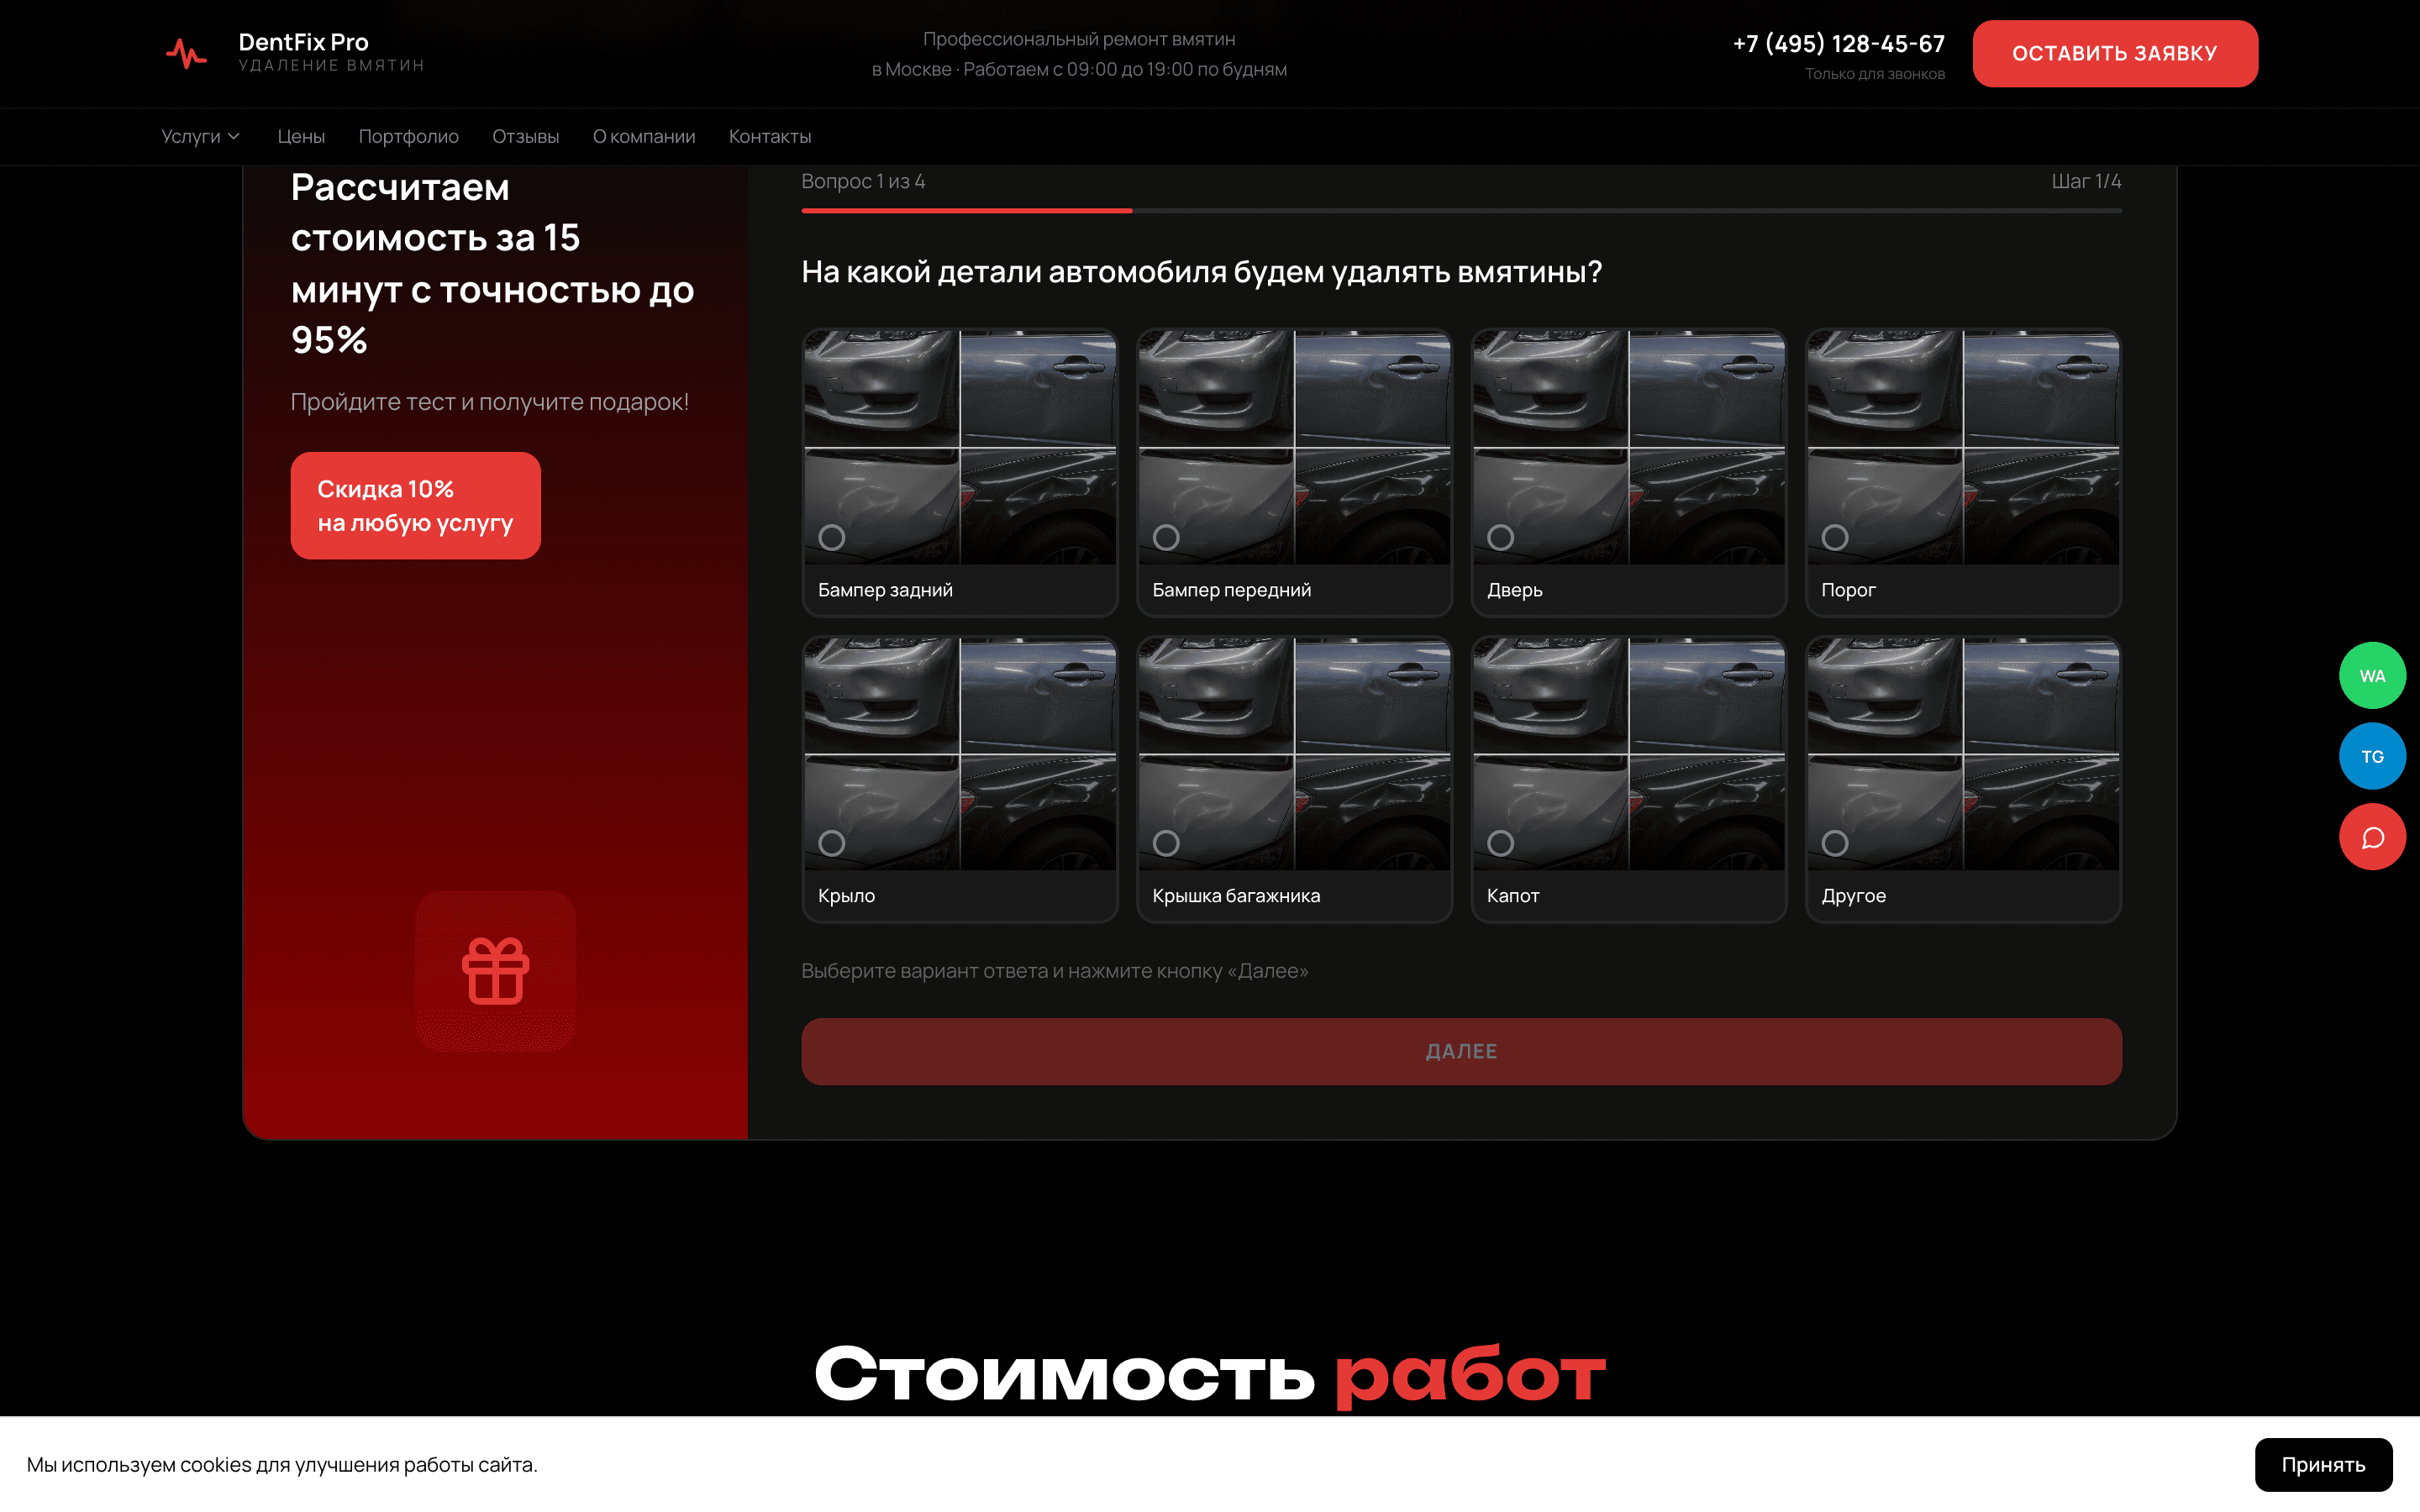Click the quiz question heading text
Viewport: 2420px width, 1512px height.
pos(1201,272)
